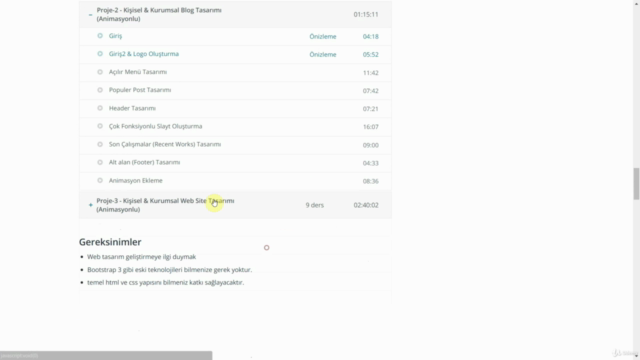Select the Animasyon Ekleme lecture title

[x=136, y=180]
